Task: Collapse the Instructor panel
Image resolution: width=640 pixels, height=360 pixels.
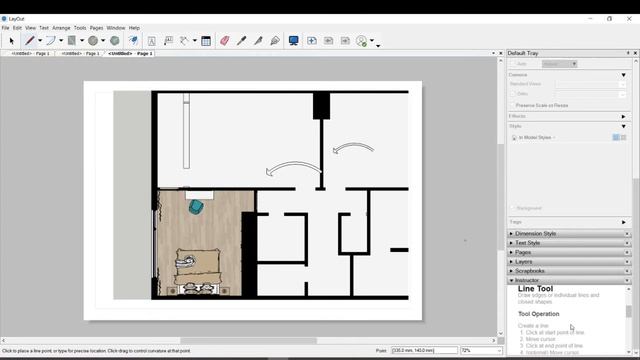Action: point(511,280)
